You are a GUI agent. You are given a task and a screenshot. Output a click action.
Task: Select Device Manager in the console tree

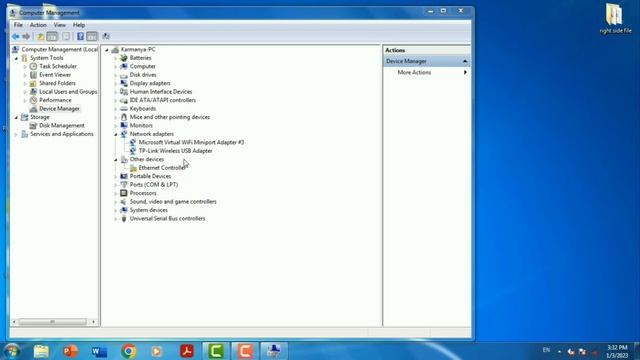(x=59, y=109)
